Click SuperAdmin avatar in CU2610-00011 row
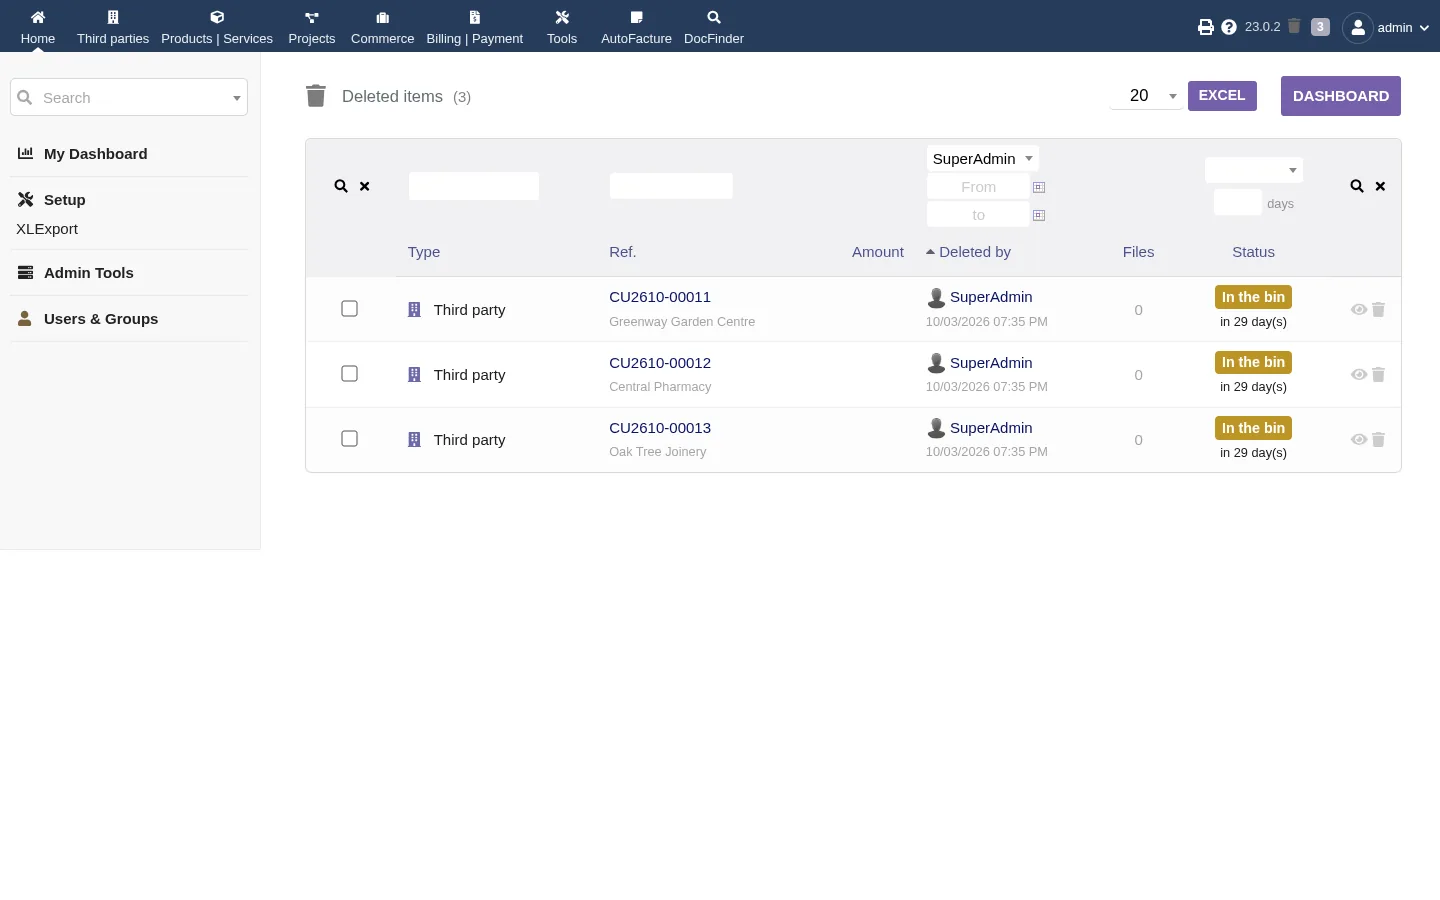The image size is (1440, 900). click(936, 297)
